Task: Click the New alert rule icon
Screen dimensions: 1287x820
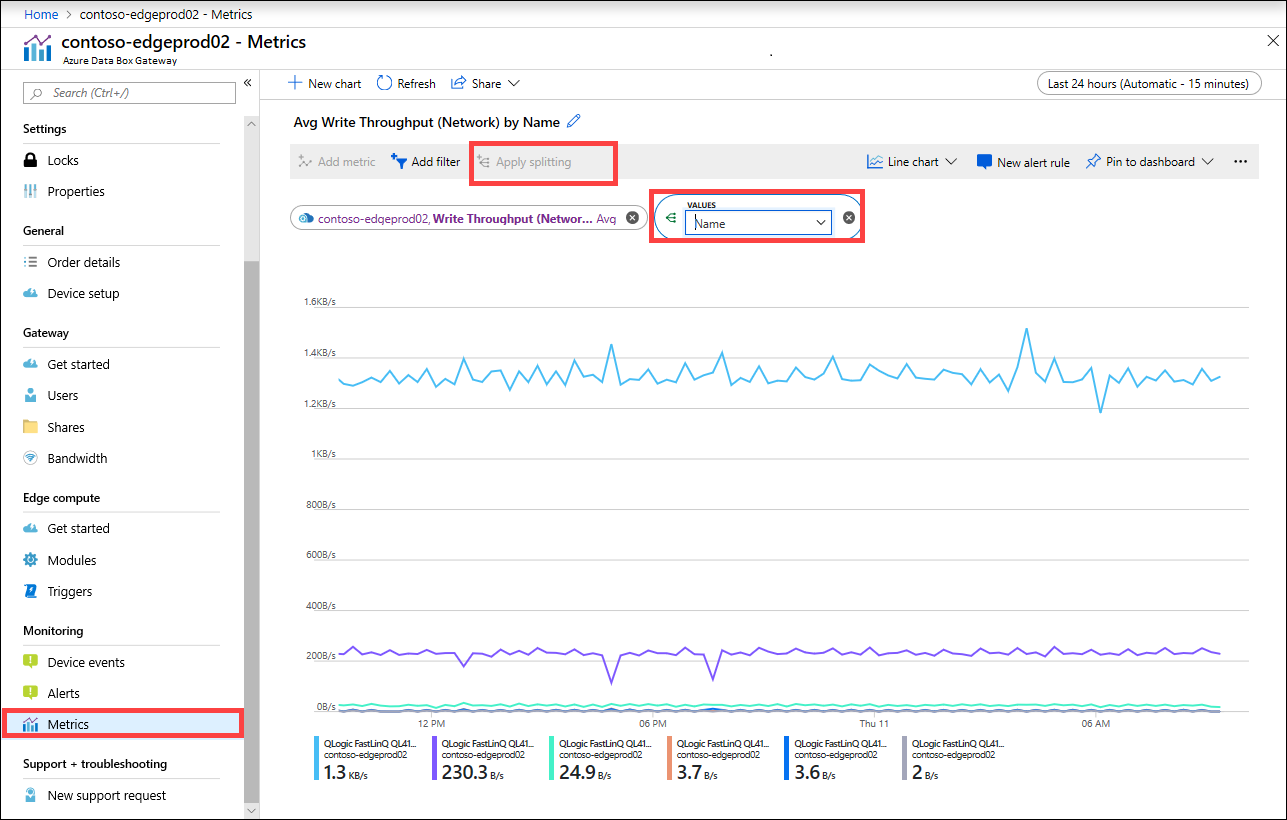Action: tap(984, 162)
